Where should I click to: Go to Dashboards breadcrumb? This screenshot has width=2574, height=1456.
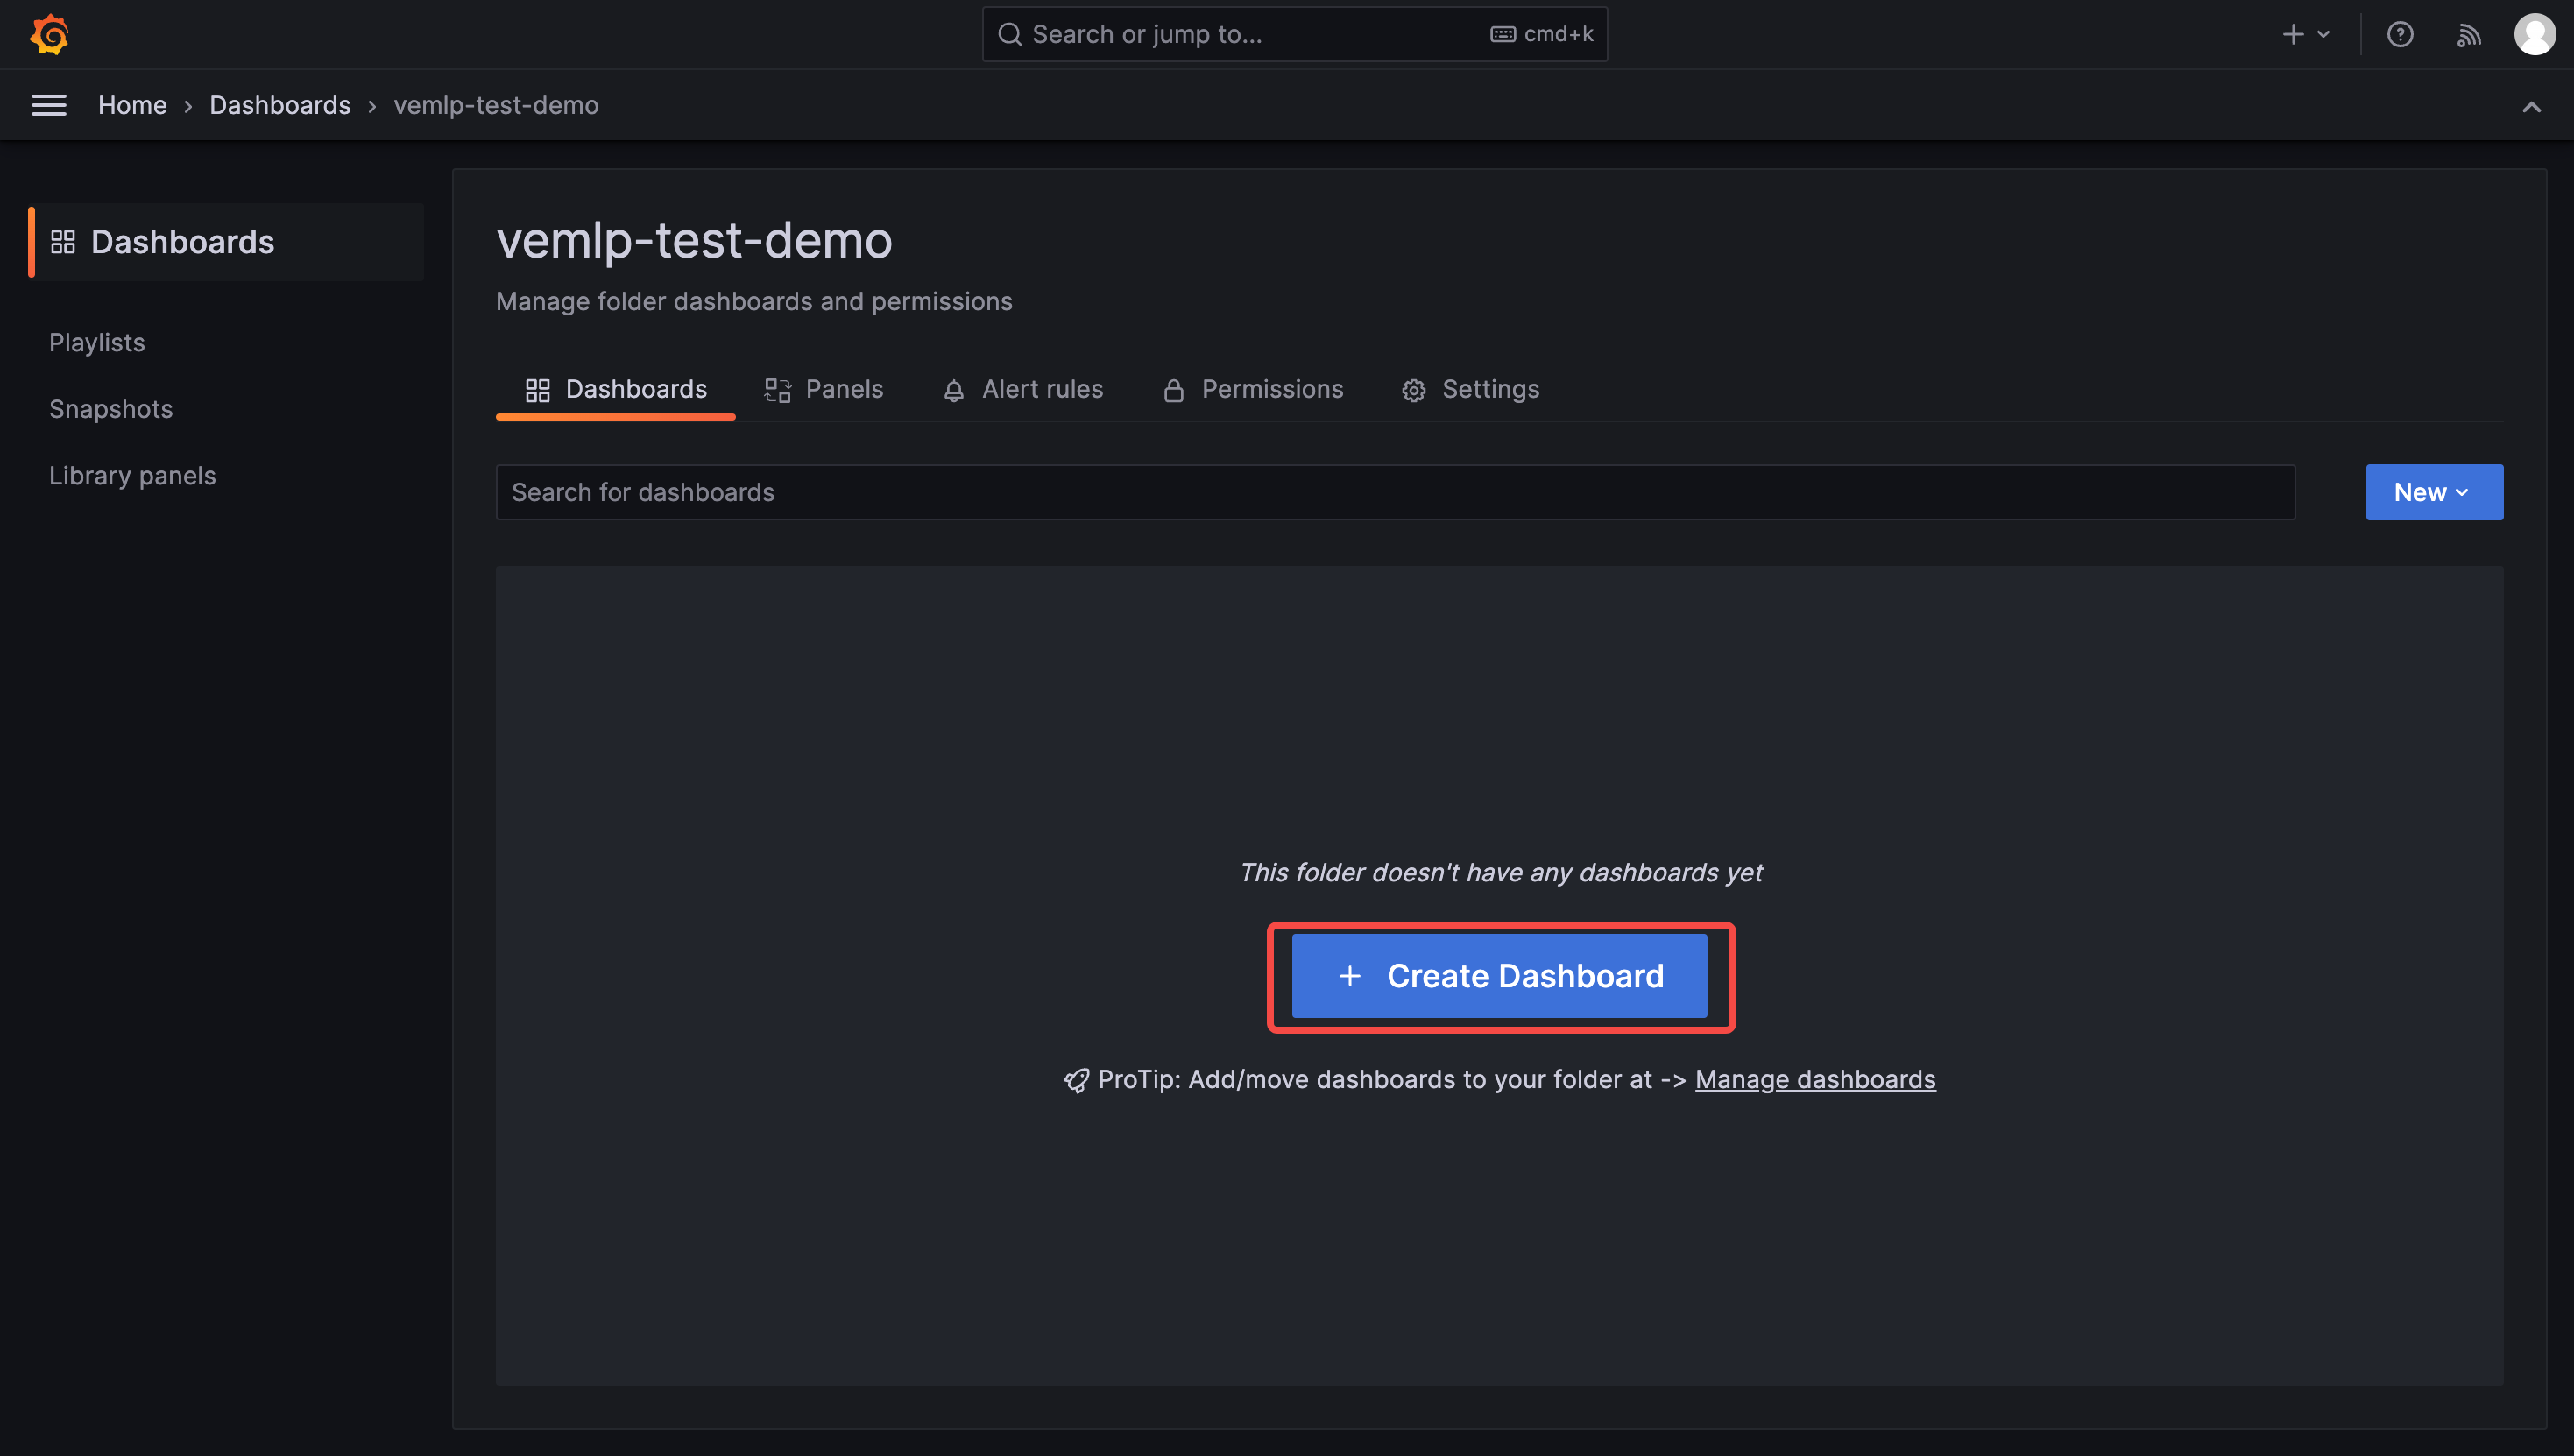coord(280,105)
